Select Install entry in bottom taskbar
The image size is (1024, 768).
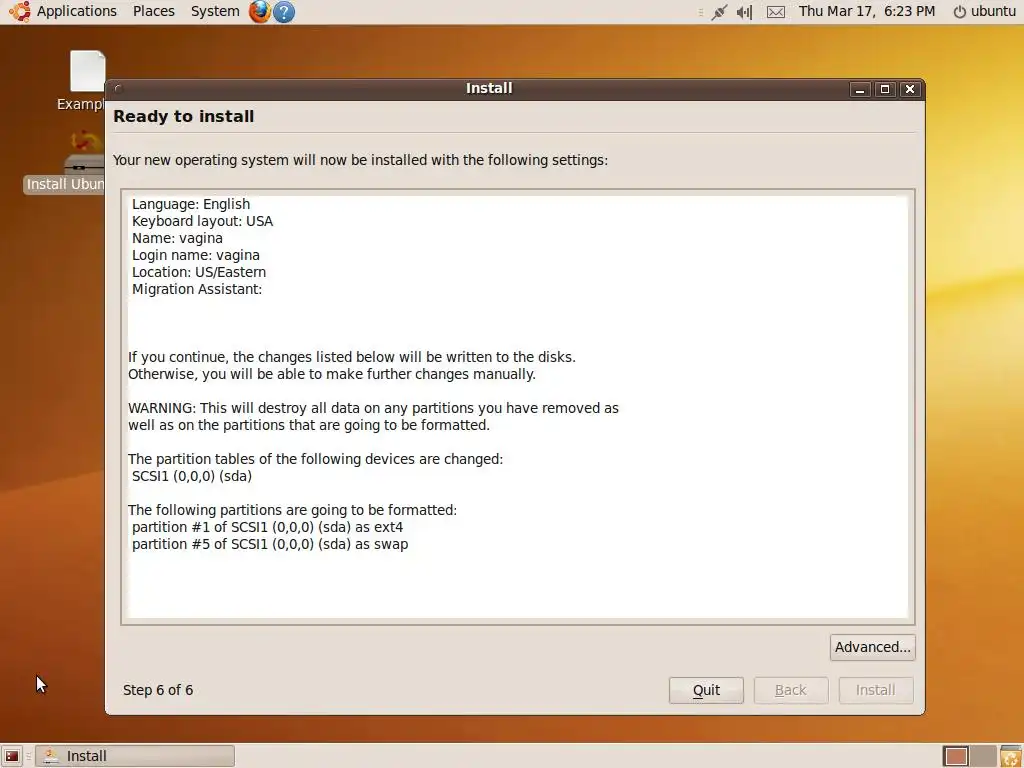135,756
